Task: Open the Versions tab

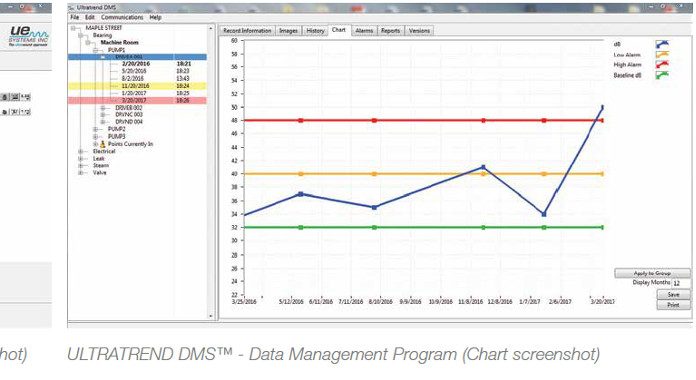Action: [419, 31]
